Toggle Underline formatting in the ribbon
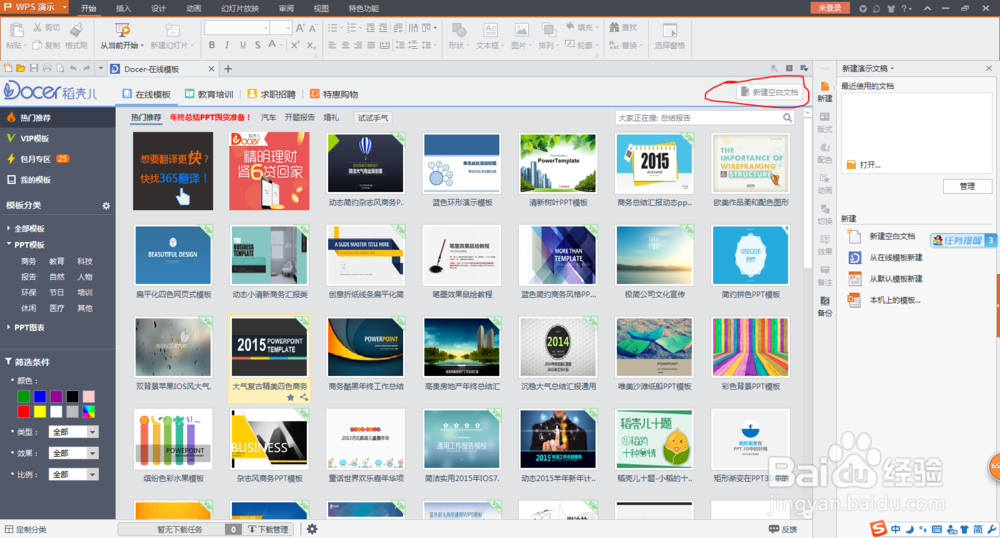The width and height of the screenshot is (1000, 538). 242,45
